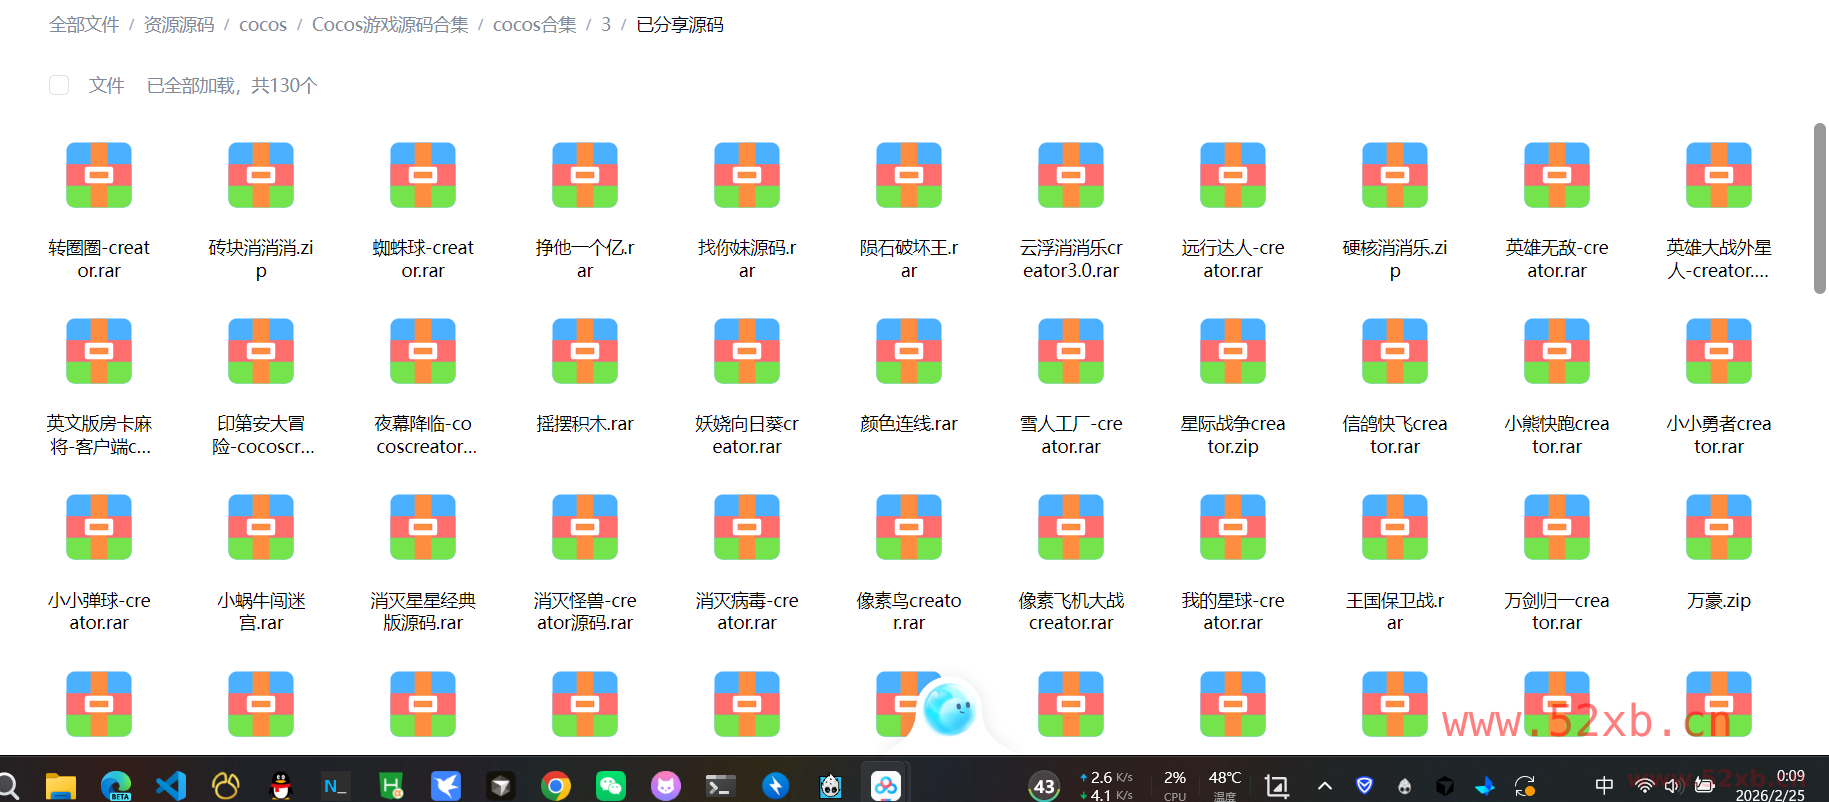Click the 王国保卫战.rar file name
This screenshot has height=802, width=1829.
[x=1395, y=611]
